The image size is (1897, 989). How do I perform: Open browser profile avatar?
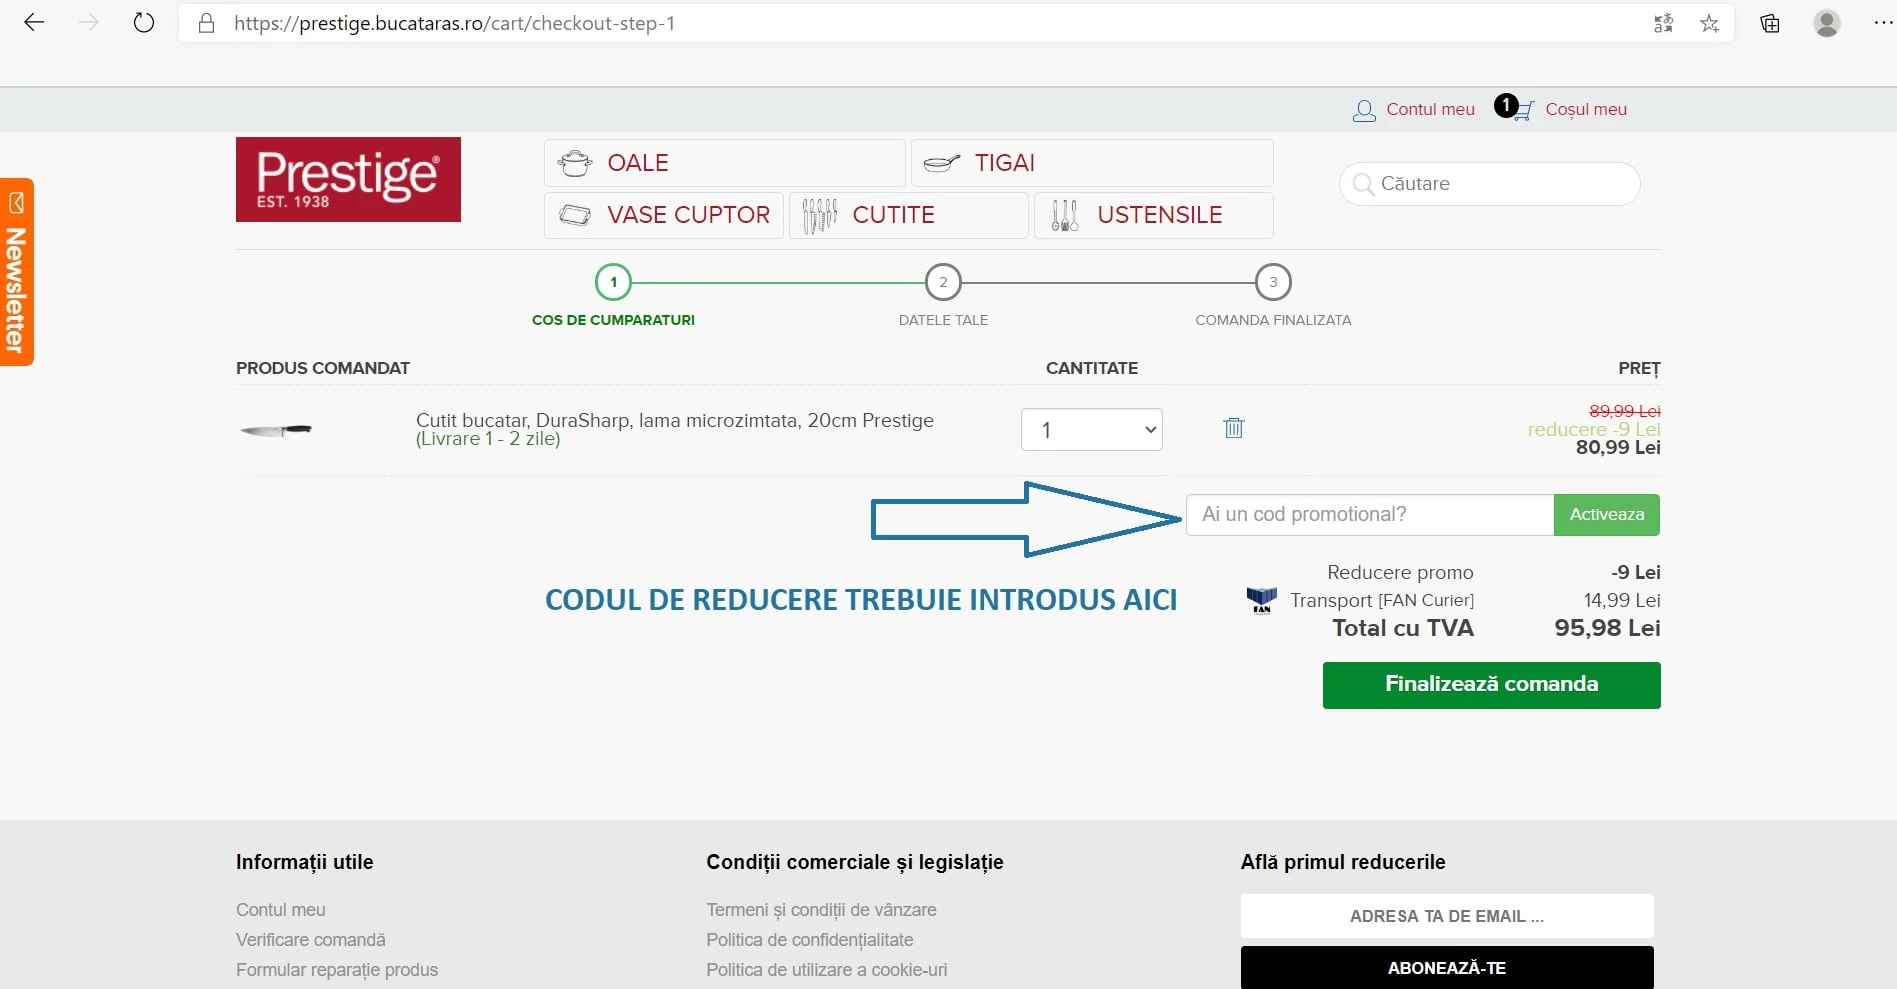pos(1827,23)
